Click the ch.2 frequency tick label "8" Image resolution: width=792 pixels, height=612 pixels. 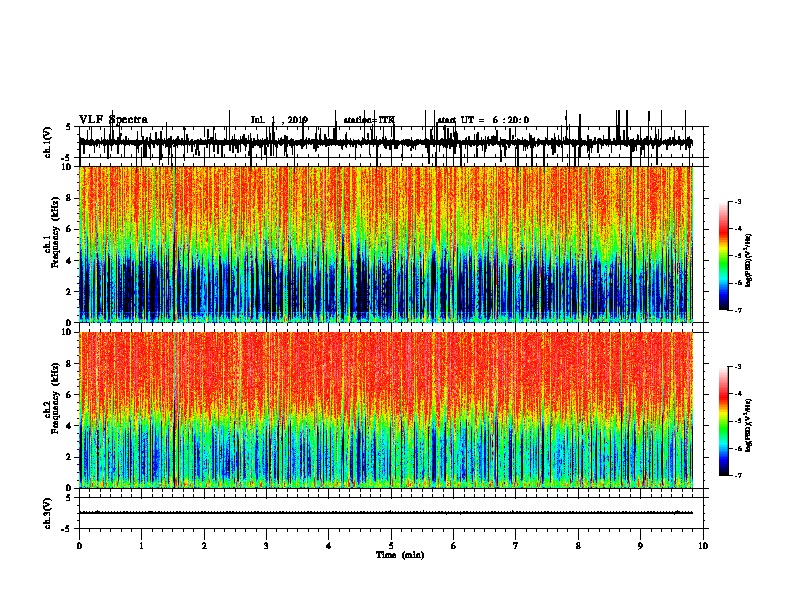tap(69, 364)
